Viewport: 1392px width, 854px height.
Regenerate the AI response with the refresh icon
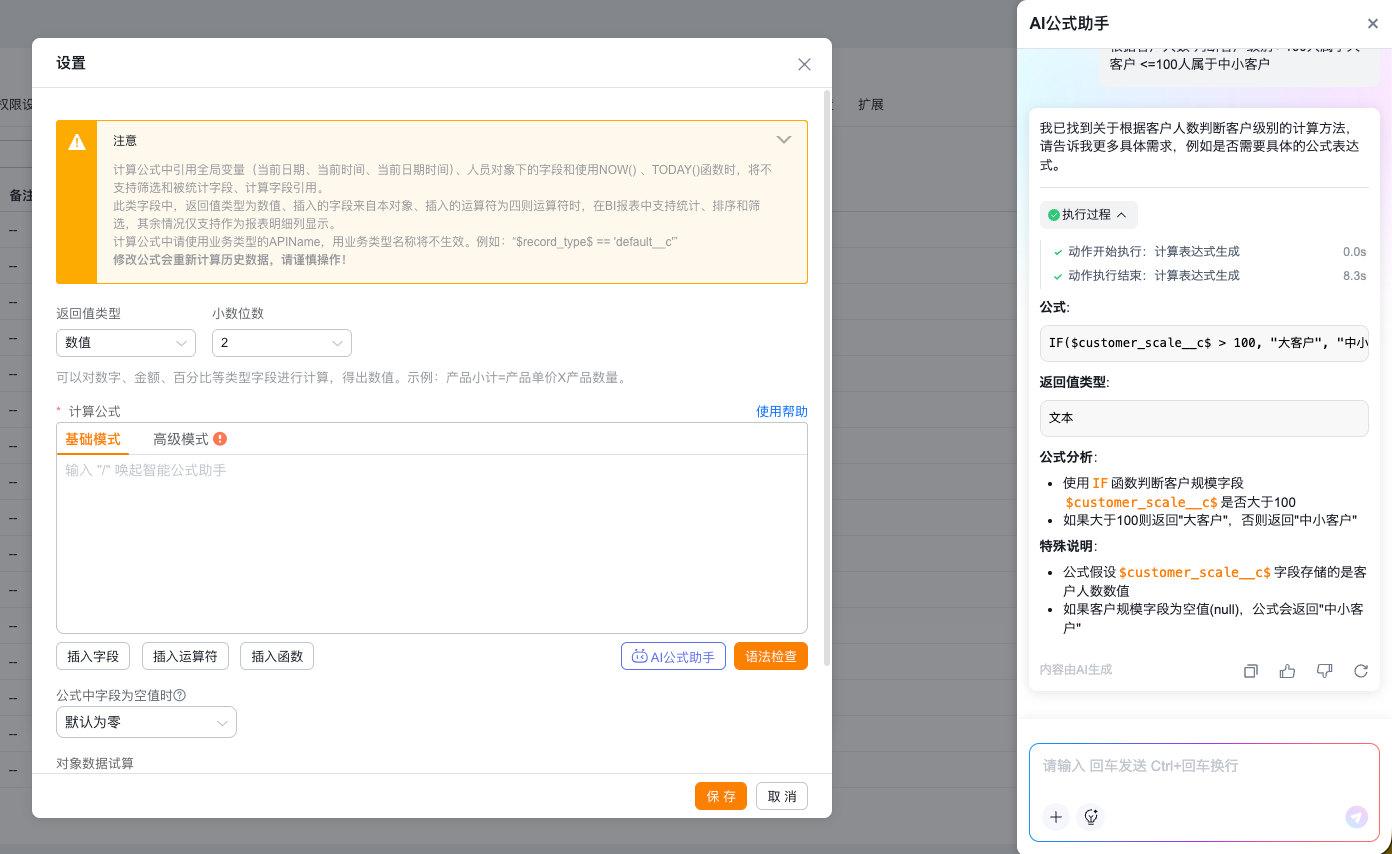[1361, 671]
